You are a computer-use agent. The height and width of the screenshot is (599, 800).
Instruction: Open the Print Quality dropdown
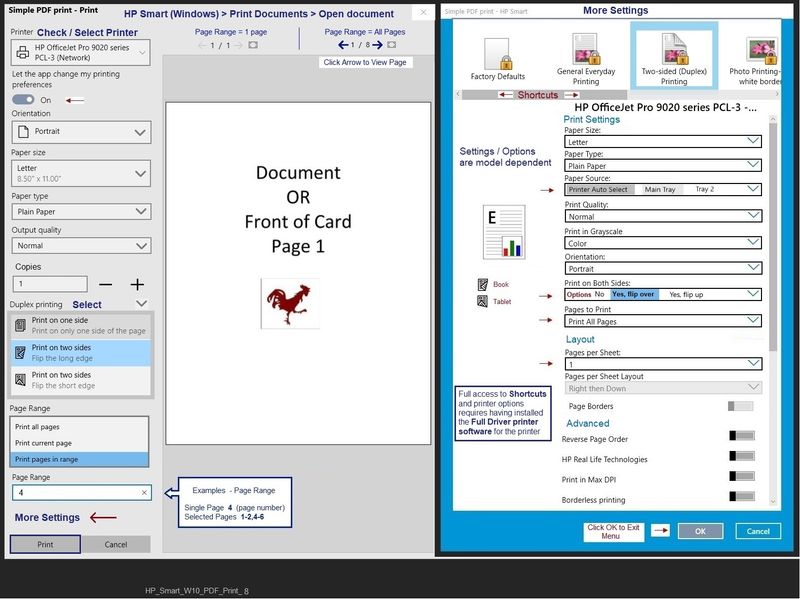pyautogui.click(x=663, y=216)
